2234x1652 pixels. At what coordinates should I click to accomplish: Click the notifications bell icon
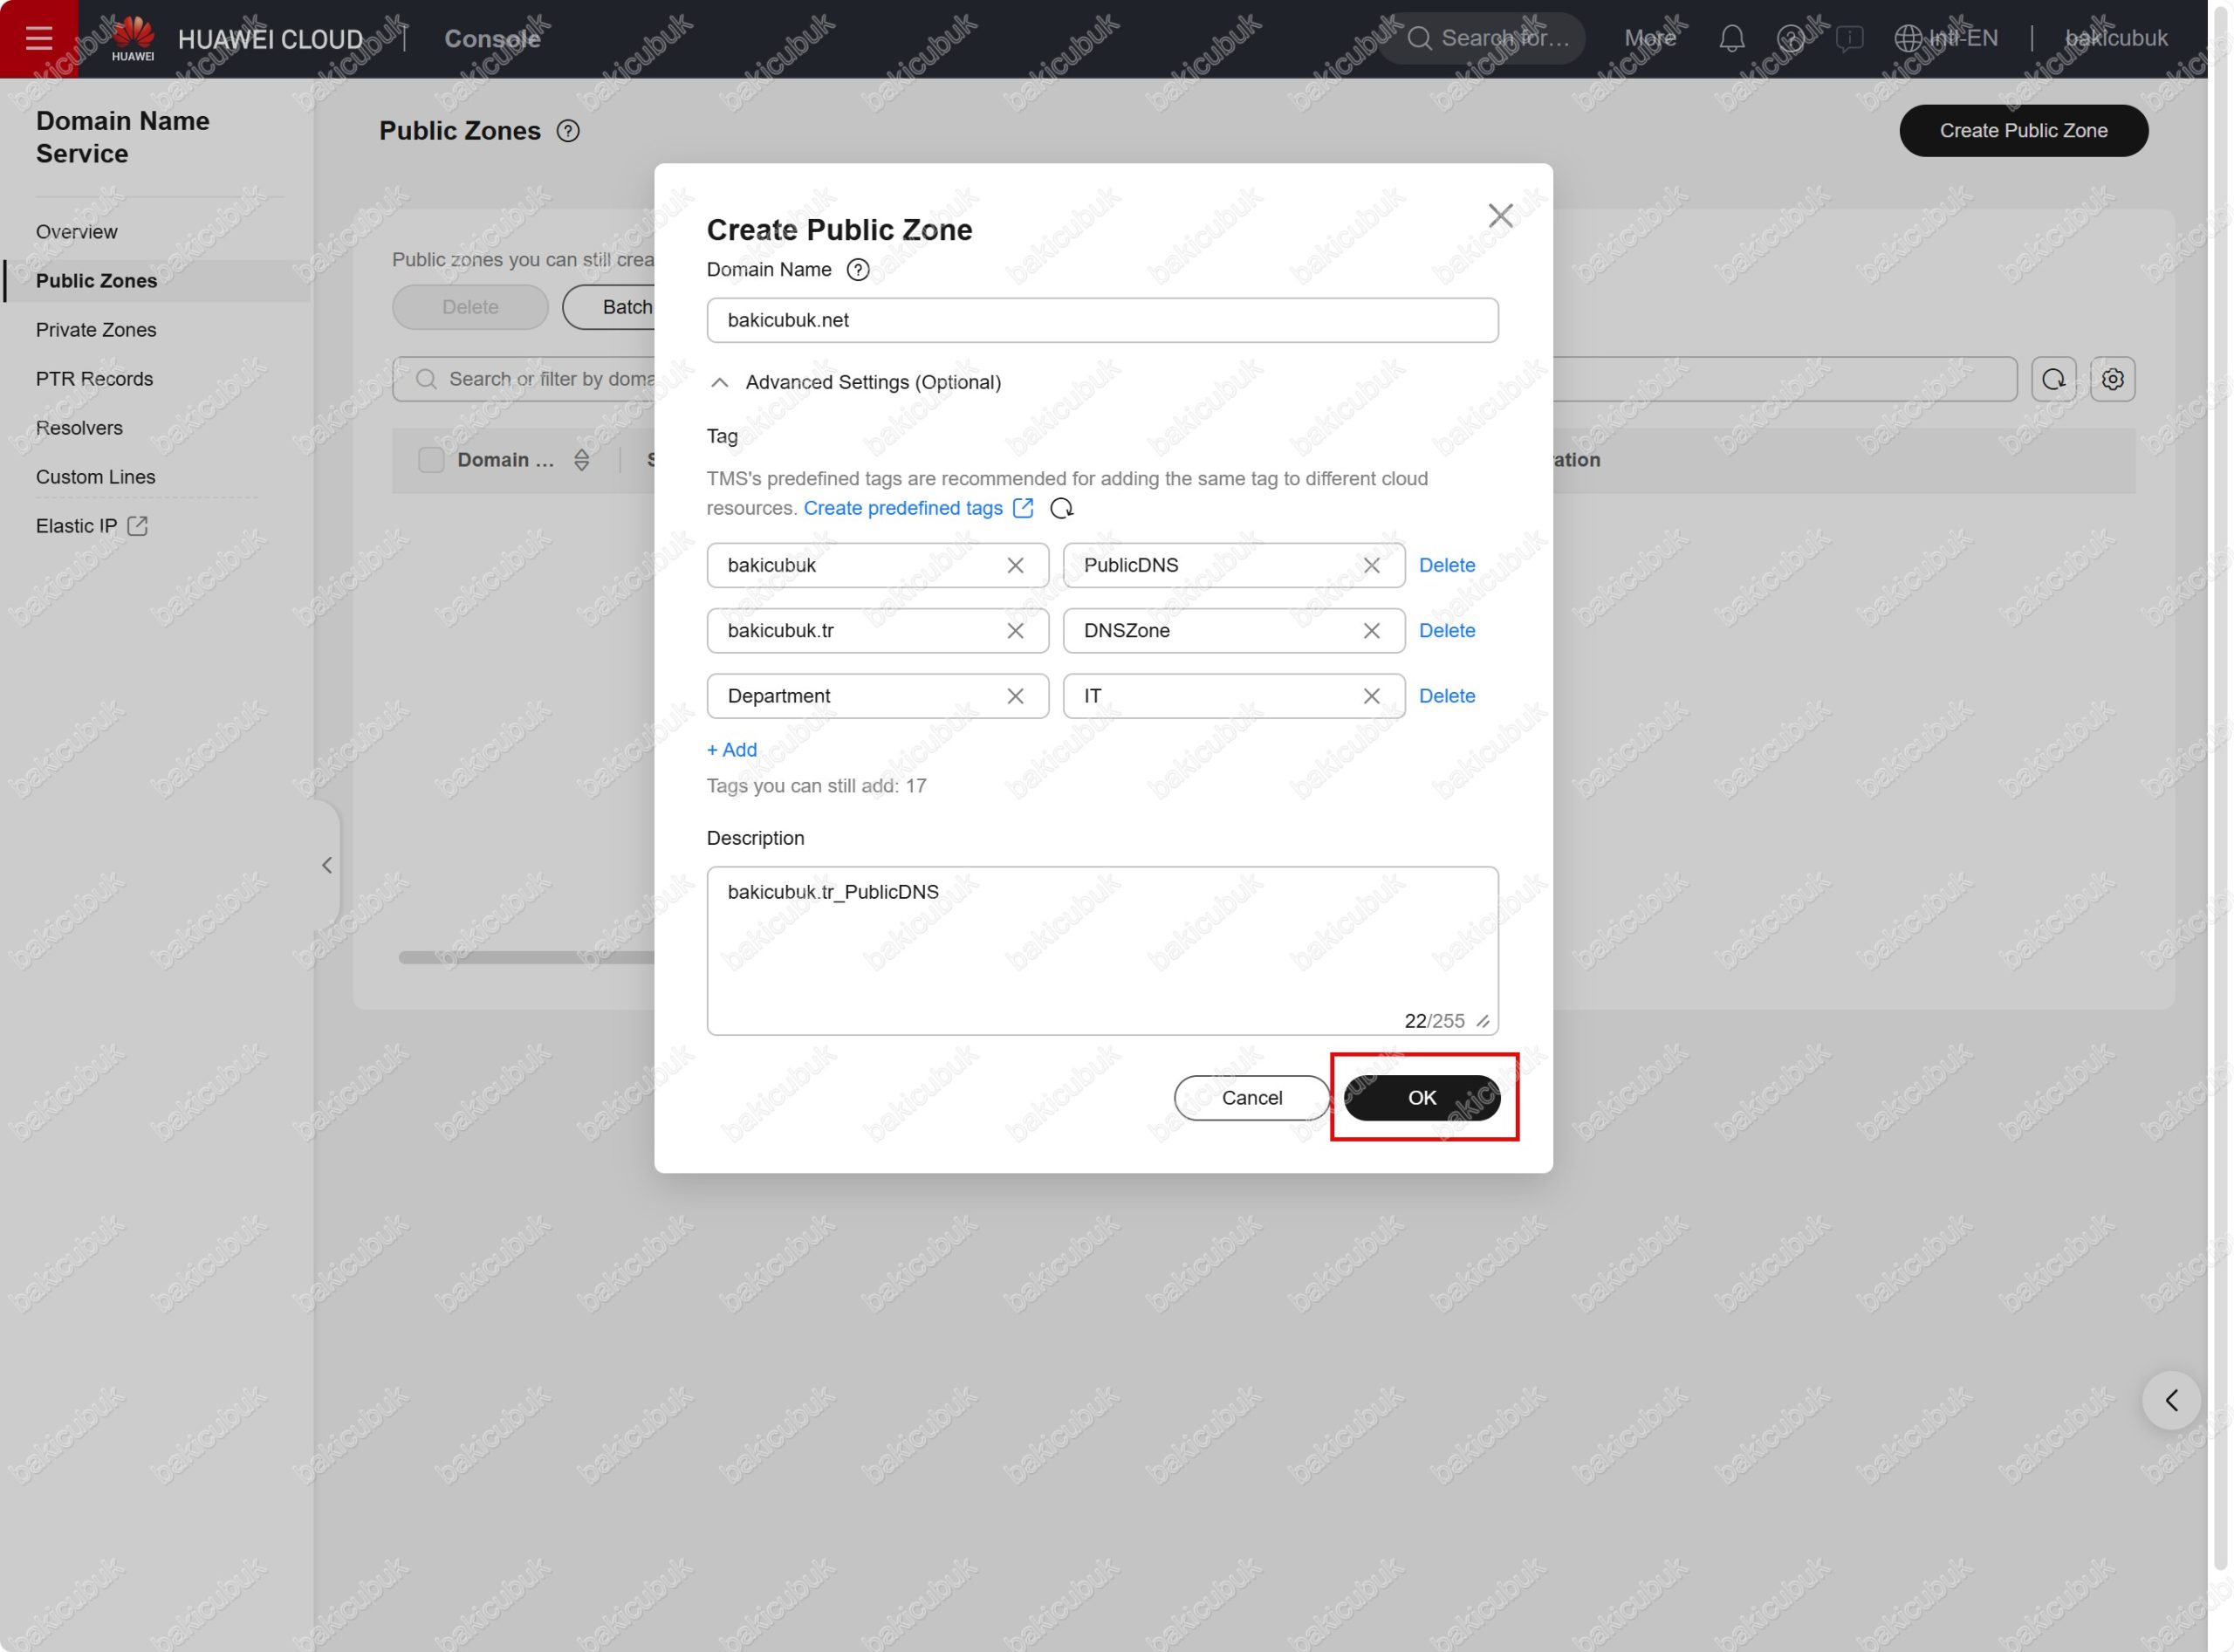[1731, 39]
